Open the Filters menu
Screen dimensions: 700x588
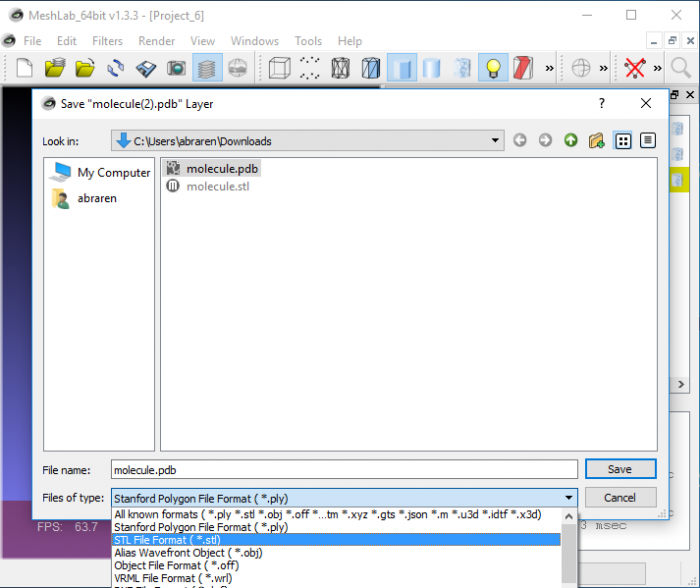point(107,41)
